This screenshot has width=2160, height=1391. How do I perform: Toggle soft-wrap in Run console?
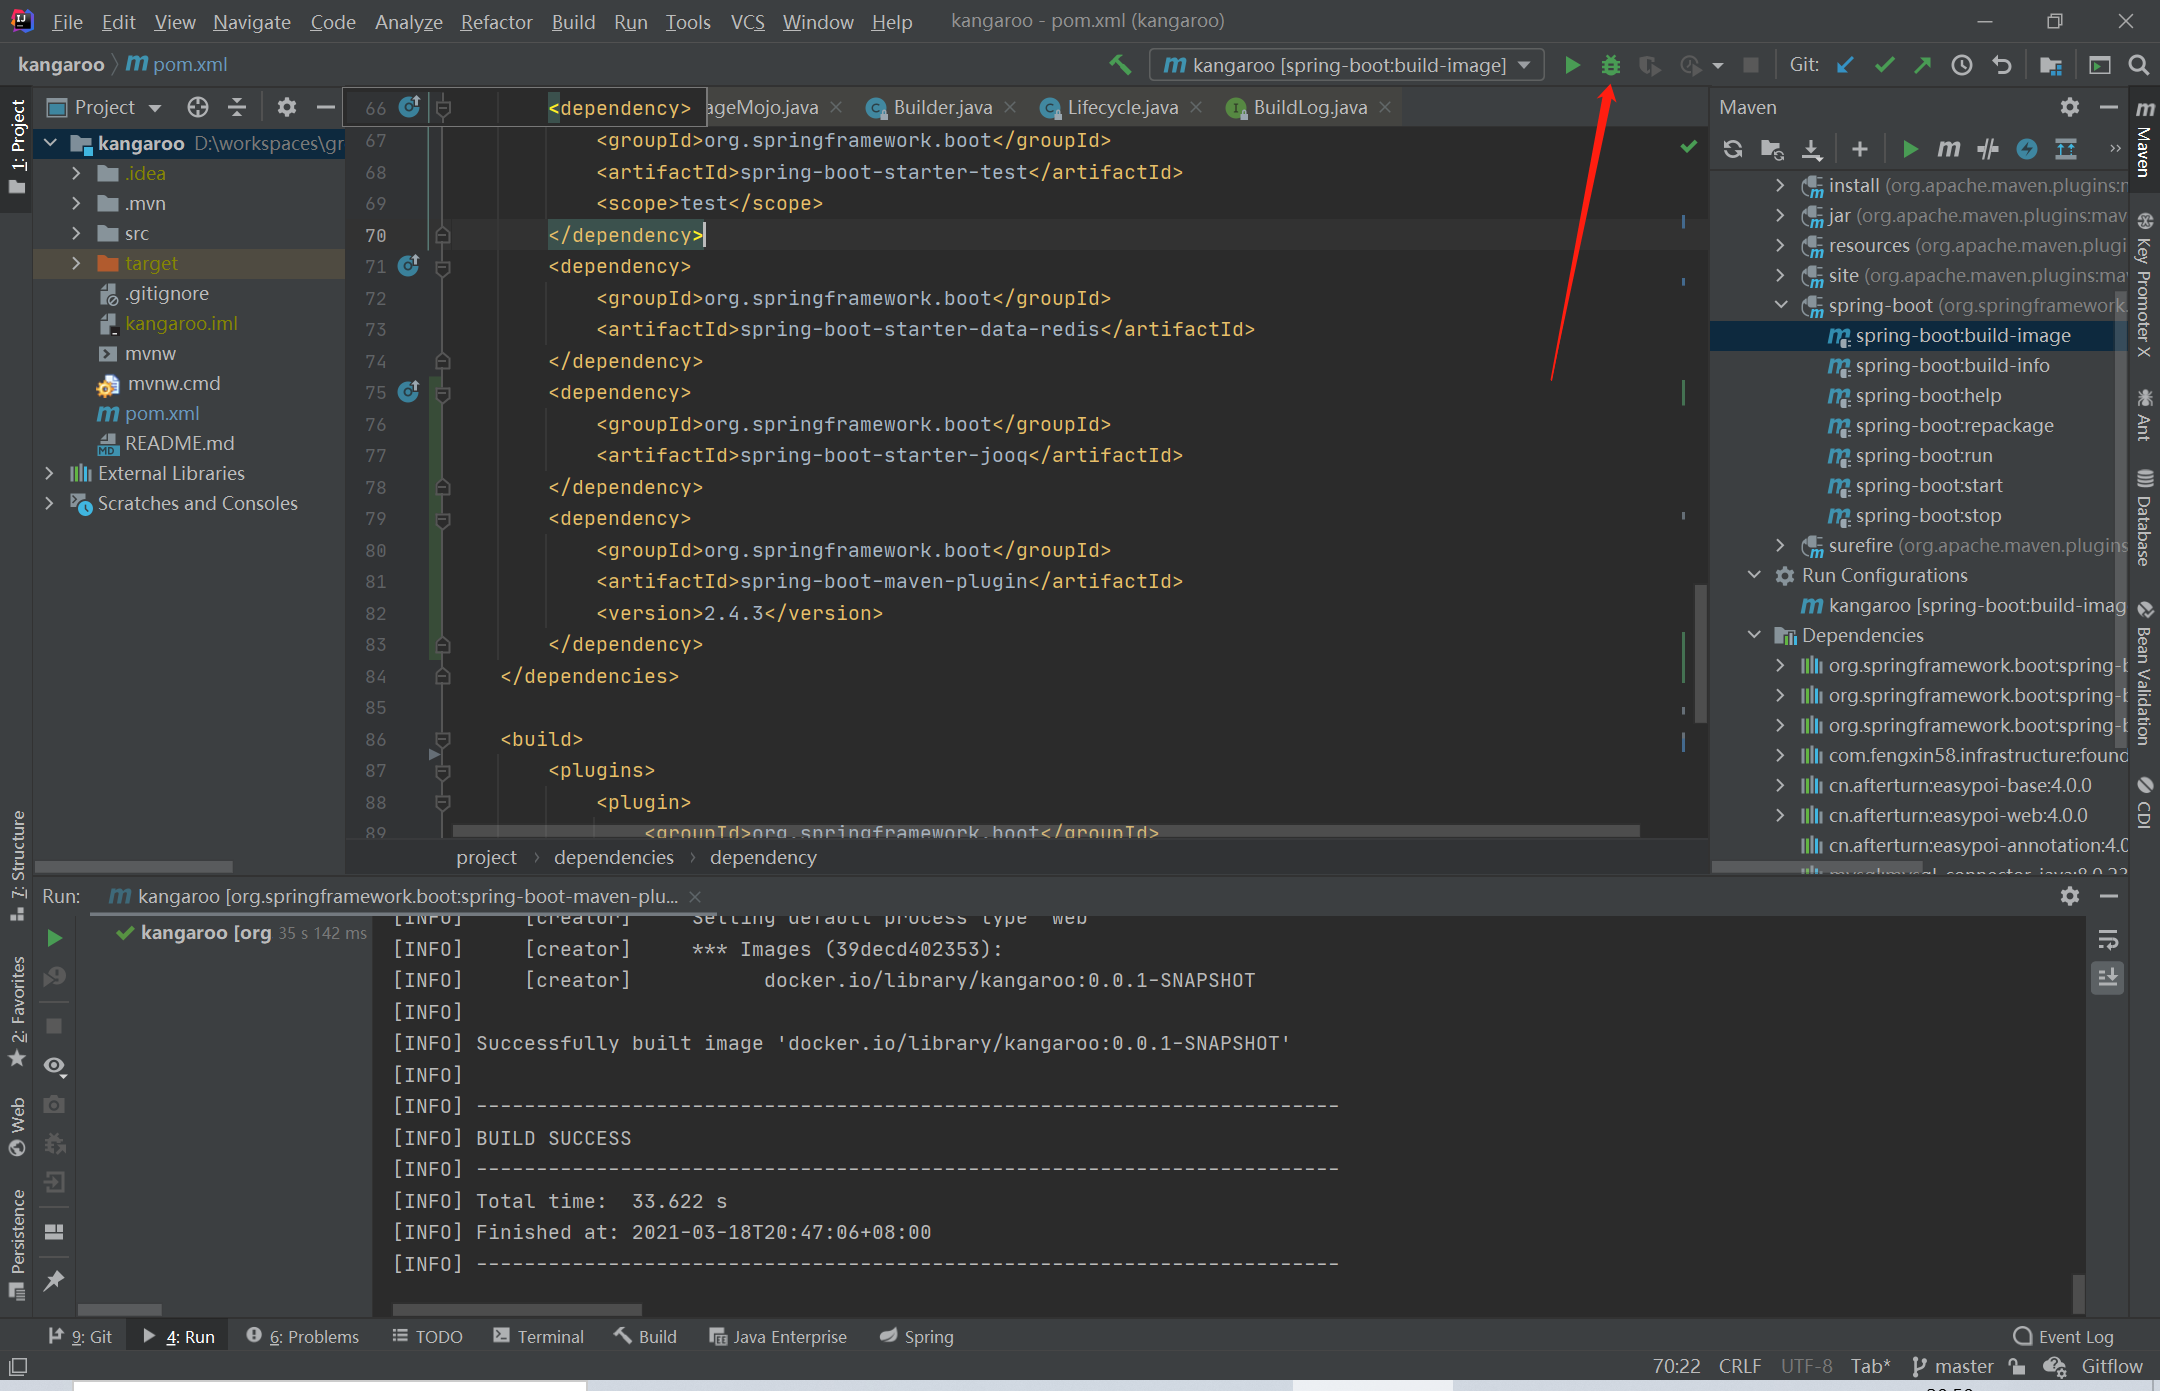tap(2108, 940)
